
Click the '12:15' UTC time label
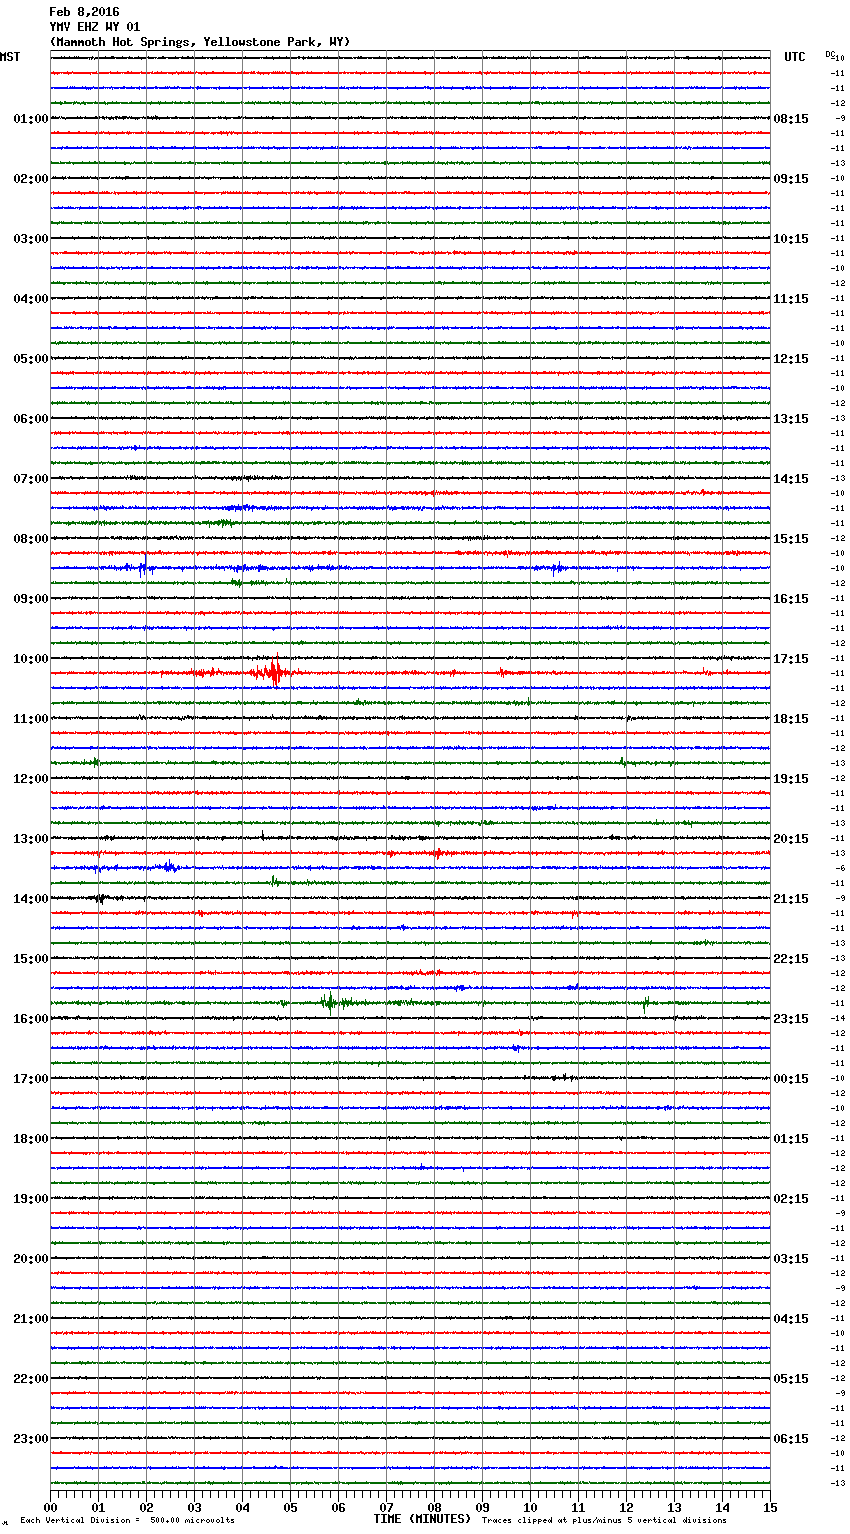(791, 359)
